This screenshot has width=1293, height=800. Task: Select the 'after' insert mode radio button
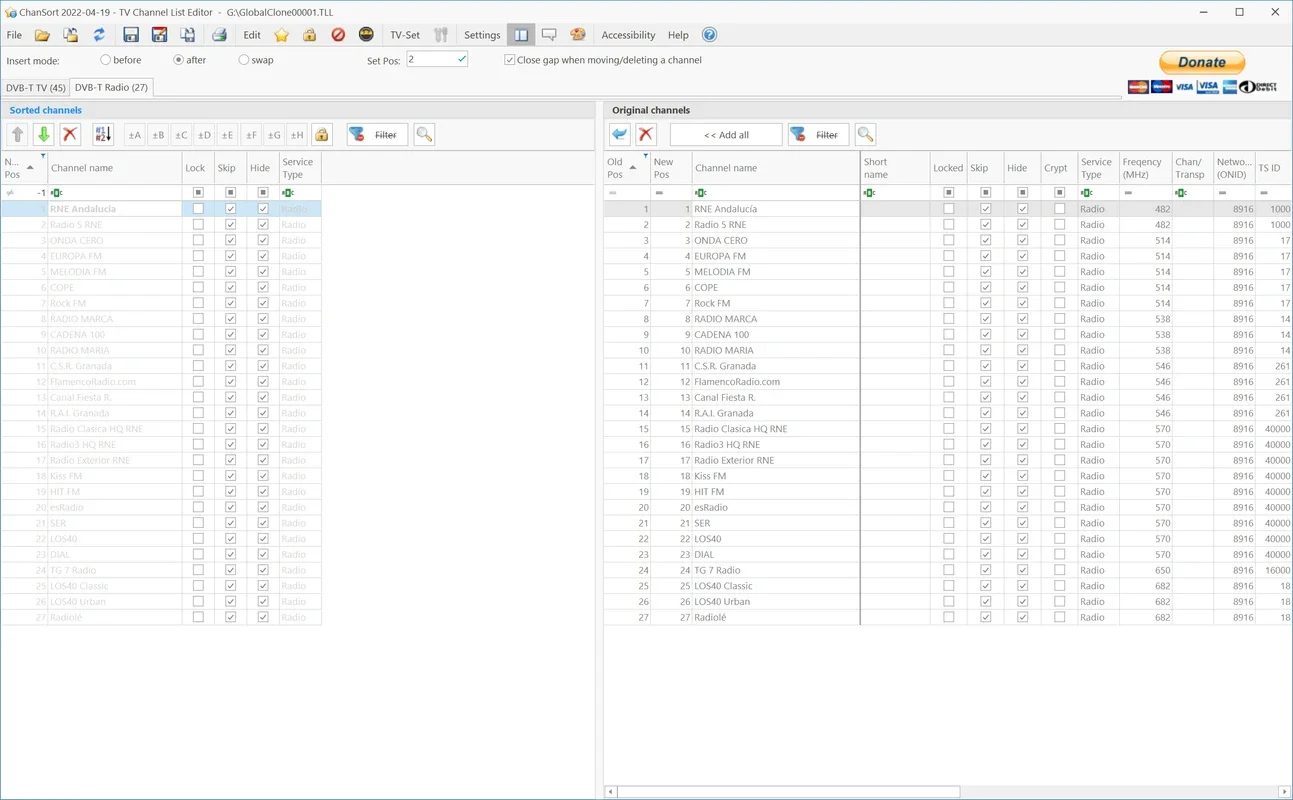point(179,60)
